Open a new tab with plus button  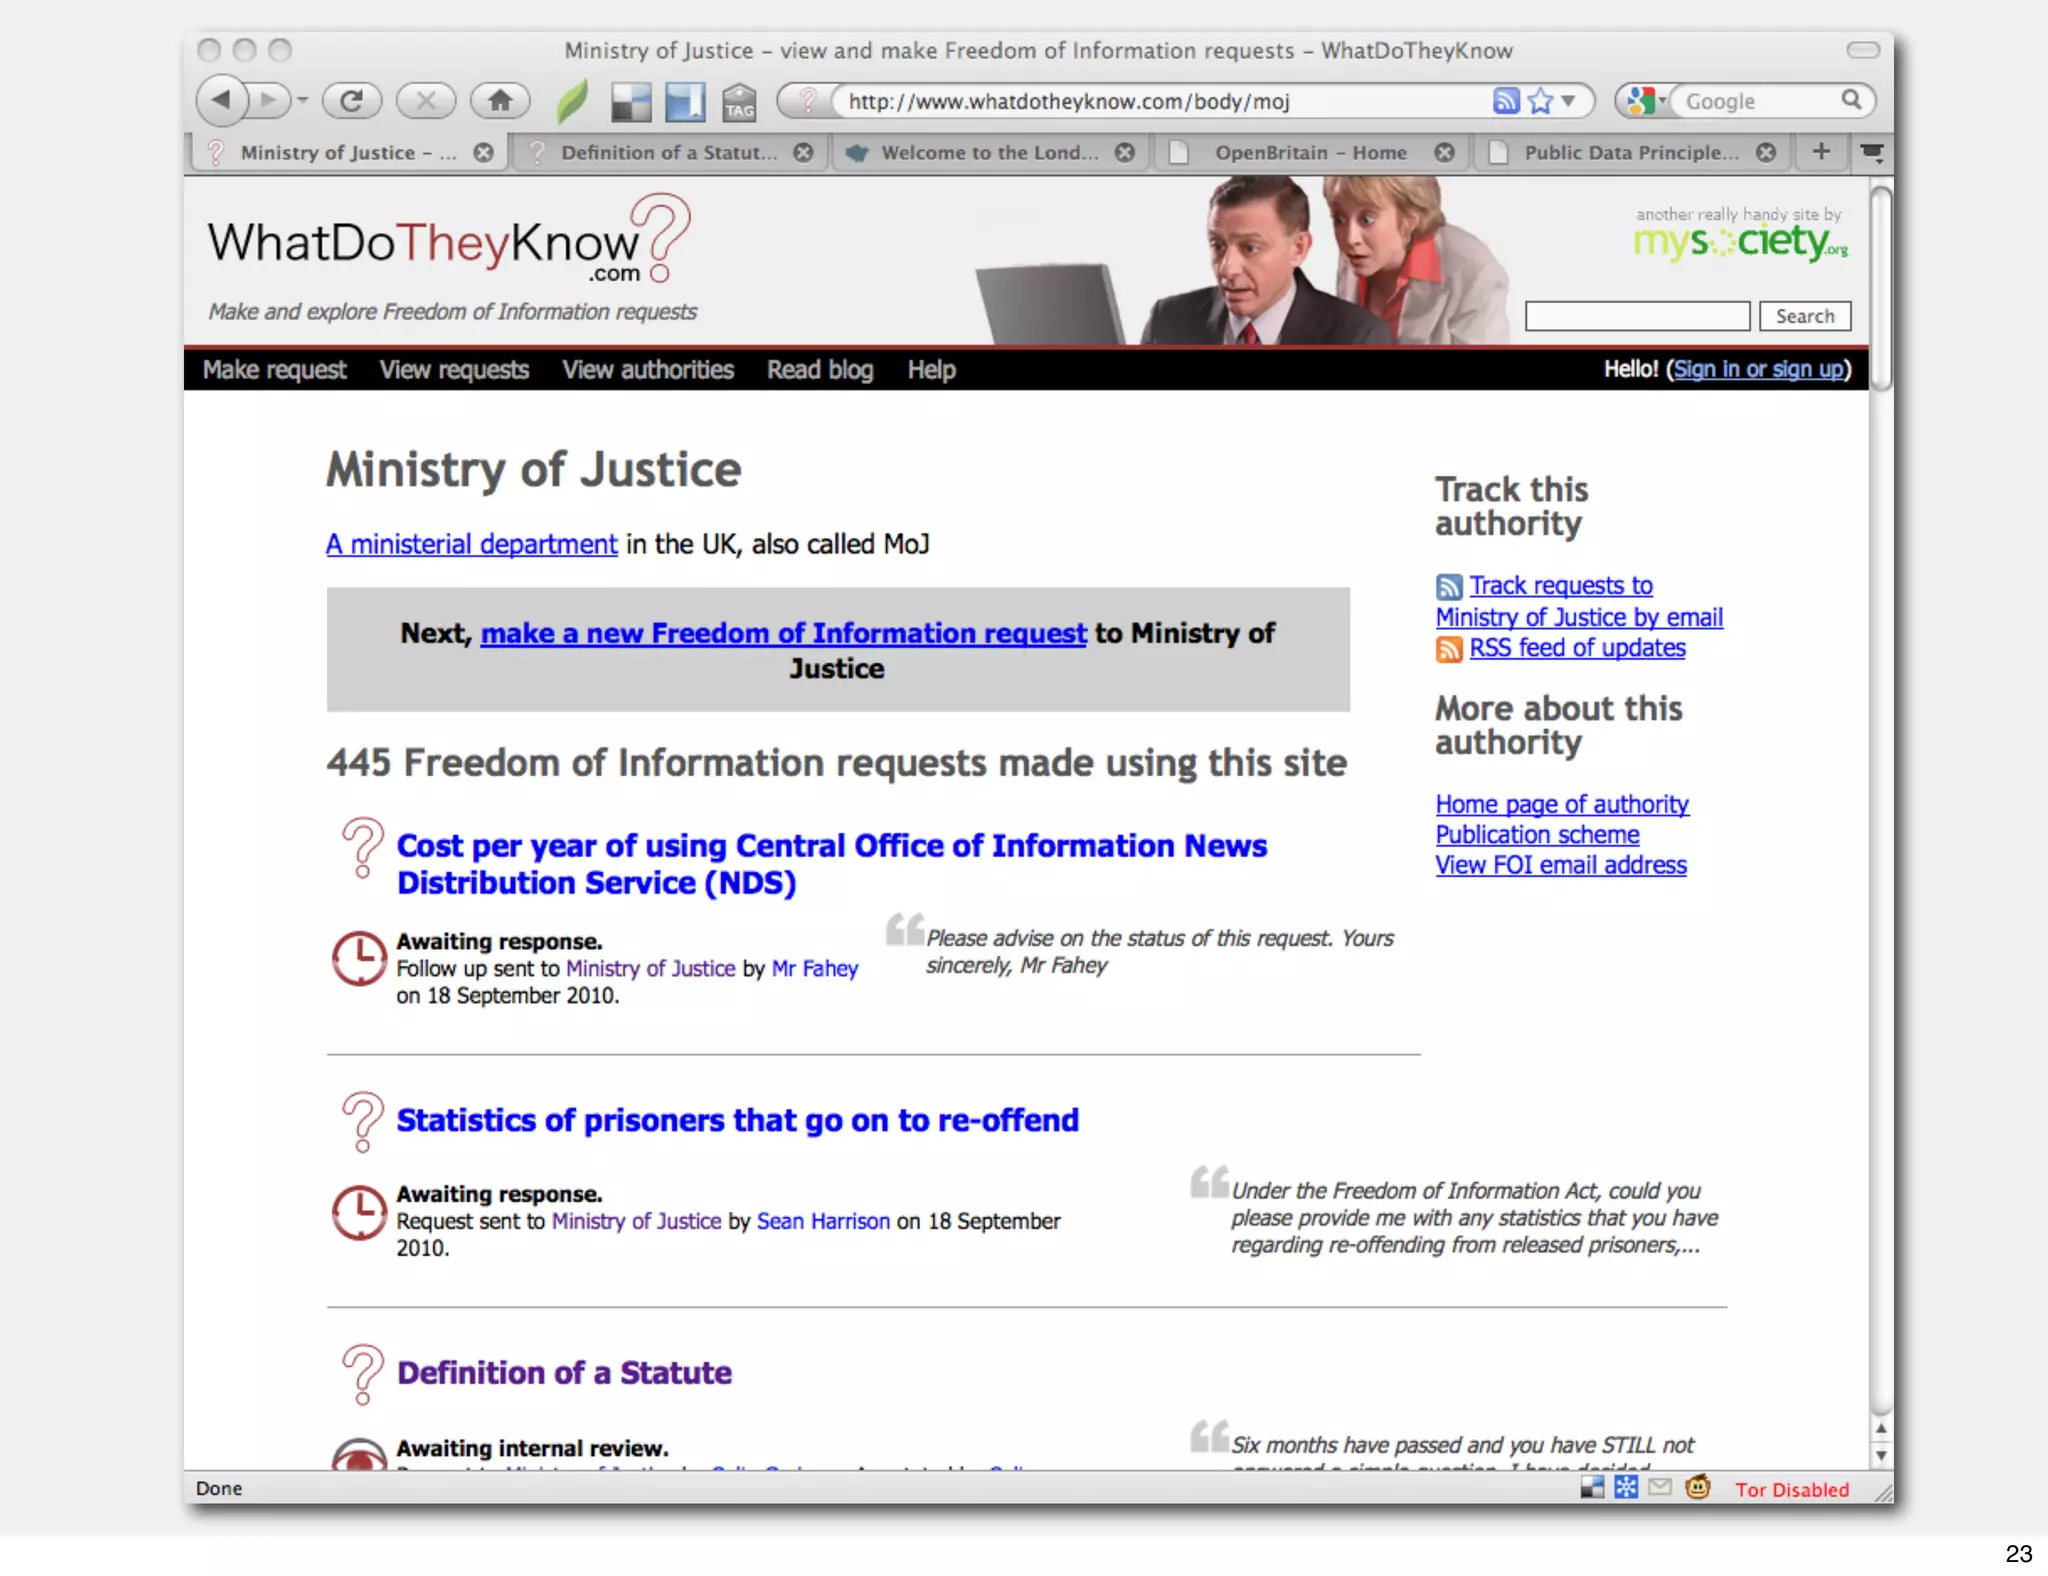[x=1821, y=151]
